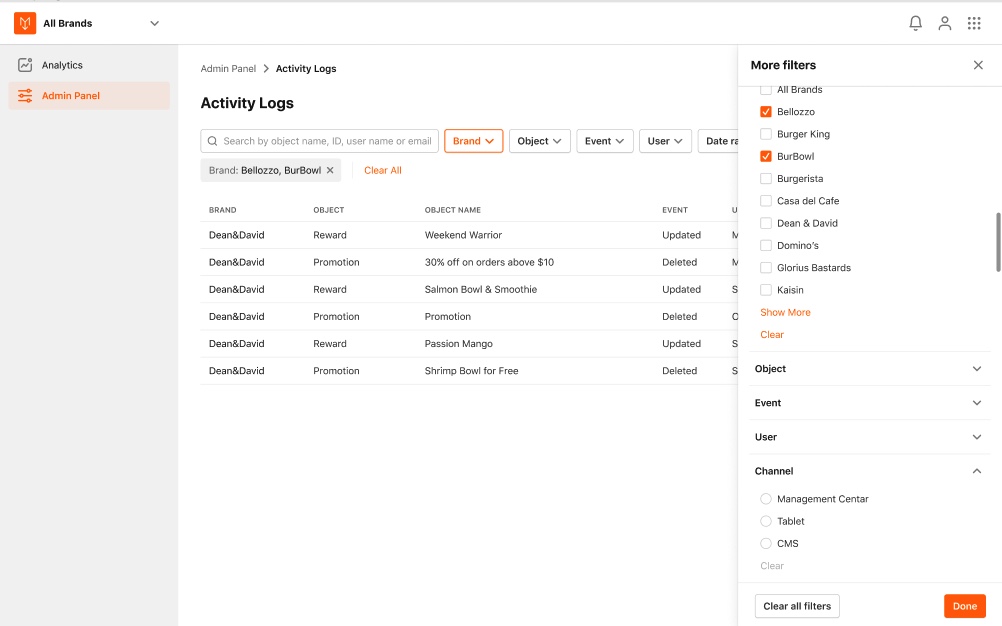Open the Event filter dropdown
Viewport: 1002px width, 626px height.
[x=605, y=141]
